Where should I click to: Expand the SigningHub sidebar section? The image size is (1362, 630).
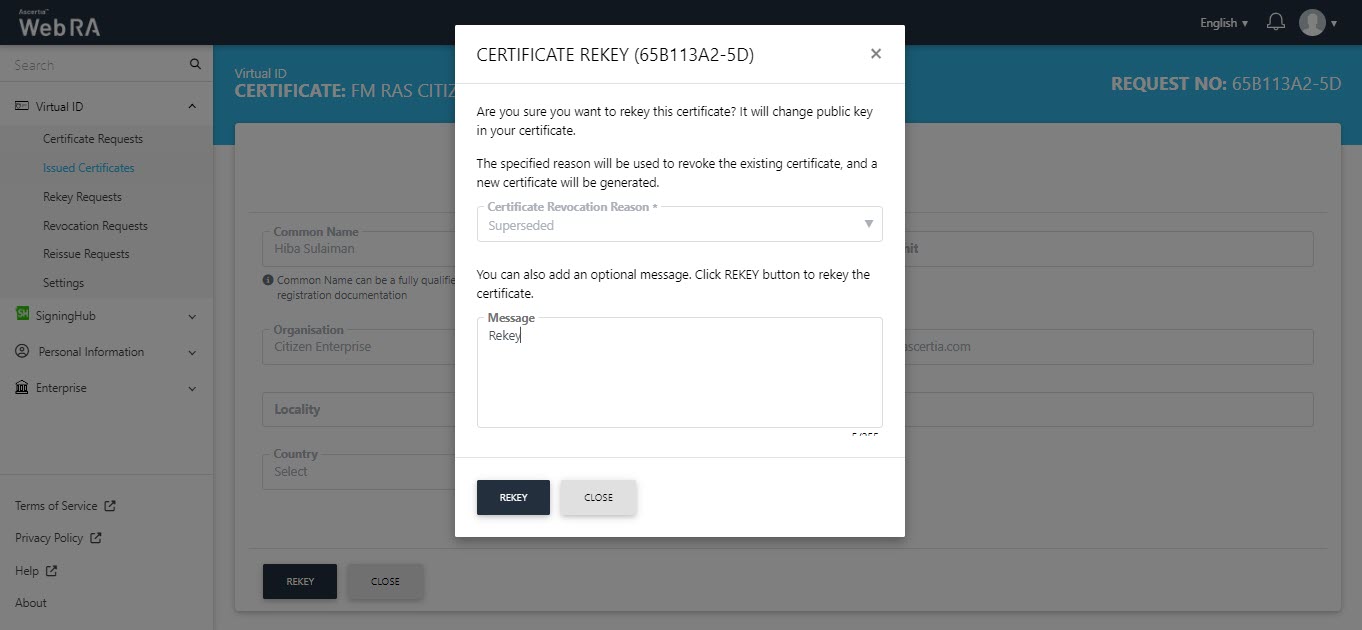(192, 316)
